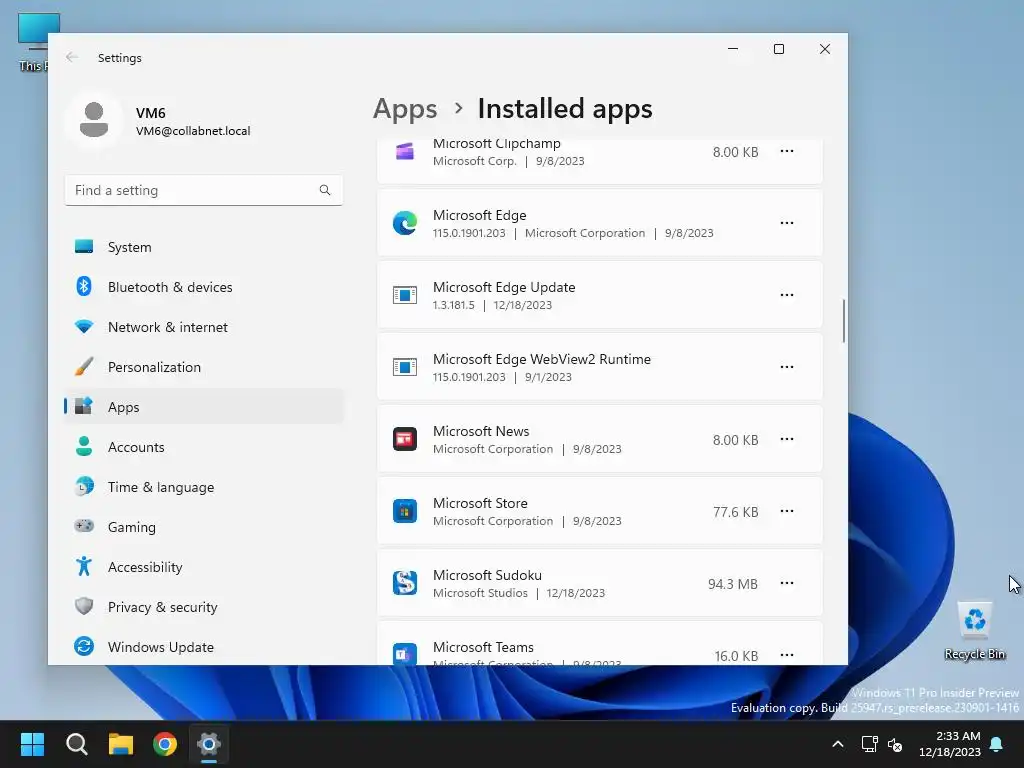This screenshot has width=1024, height=768.
Task: Open Recycle Bin desktop icon
Action: click(974, 631)
